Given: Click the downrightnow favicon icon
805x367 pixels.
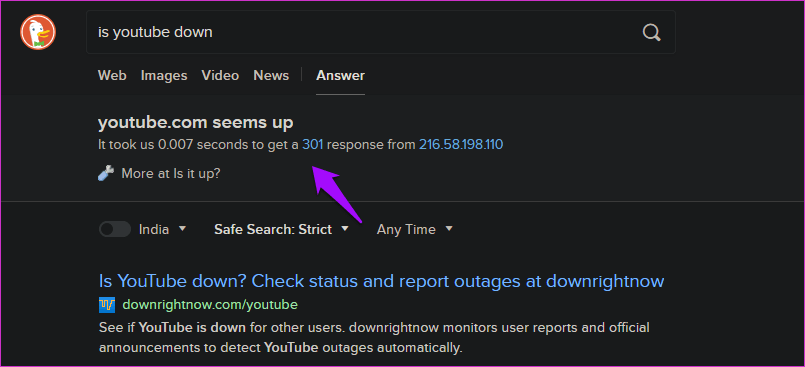Looking at the screenshot, I should [x=107, y=305].
